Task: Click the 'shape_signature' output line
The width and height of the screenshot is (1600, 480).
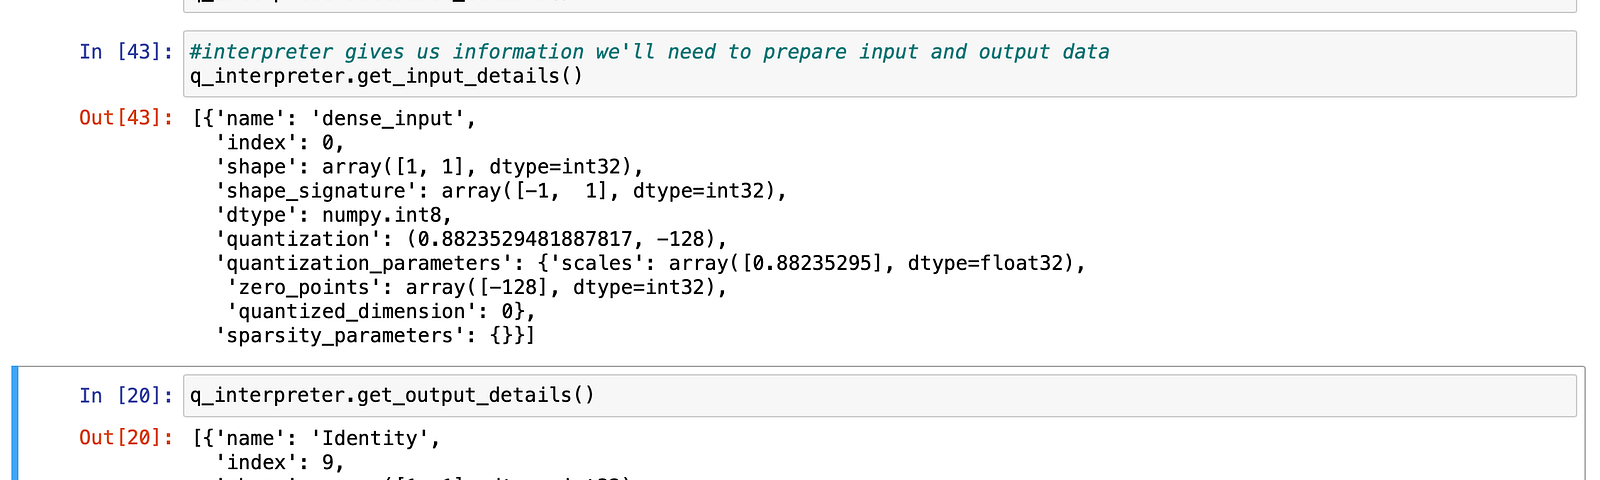Action: [x=501, y=191]
